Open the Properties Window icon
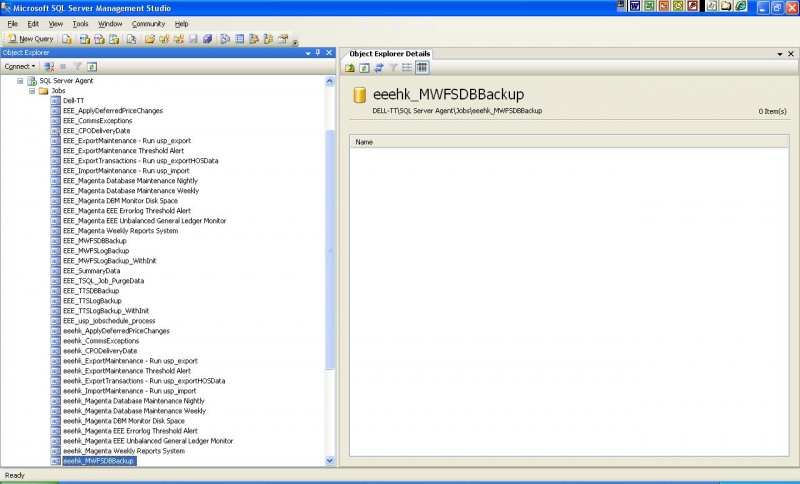 tap(283, 39)
